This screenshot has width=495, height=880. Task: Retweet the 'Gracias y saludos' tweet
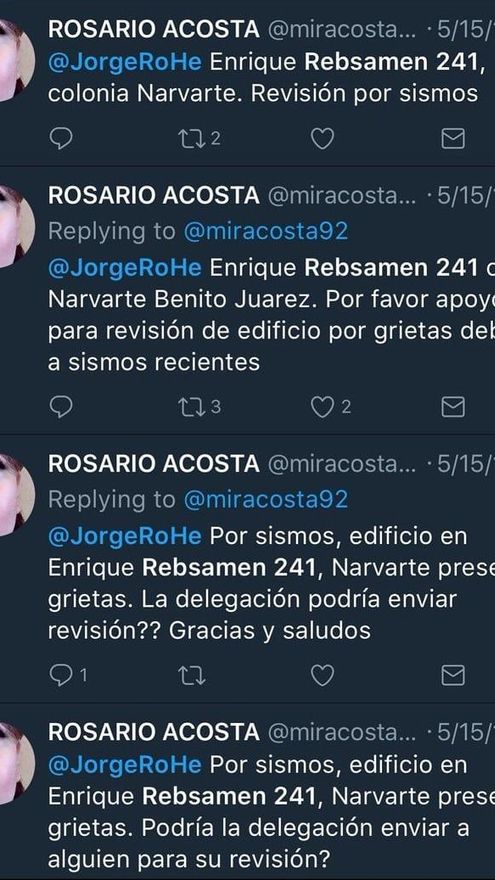191,676
